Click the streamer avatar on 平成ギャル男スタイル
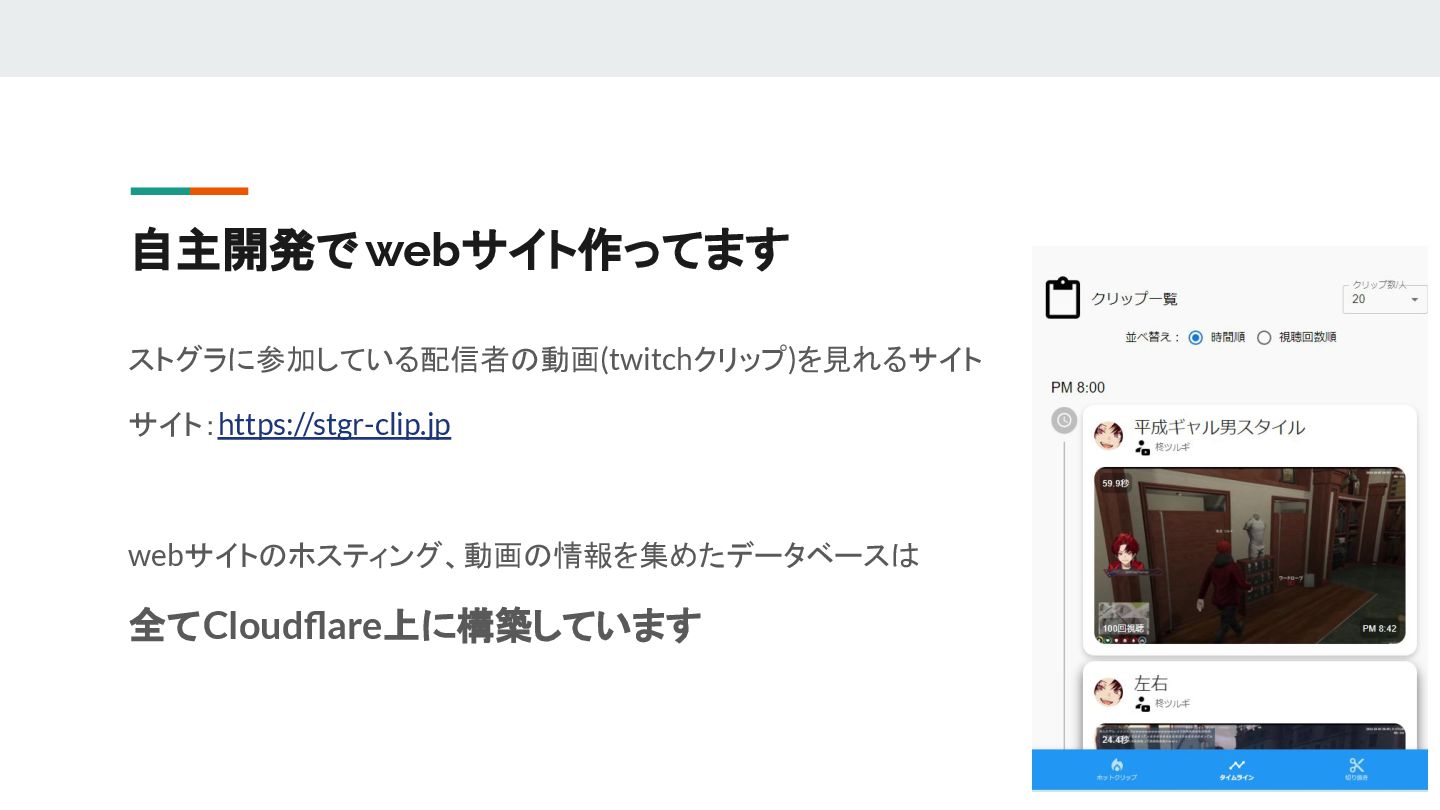 point(1108,436)
